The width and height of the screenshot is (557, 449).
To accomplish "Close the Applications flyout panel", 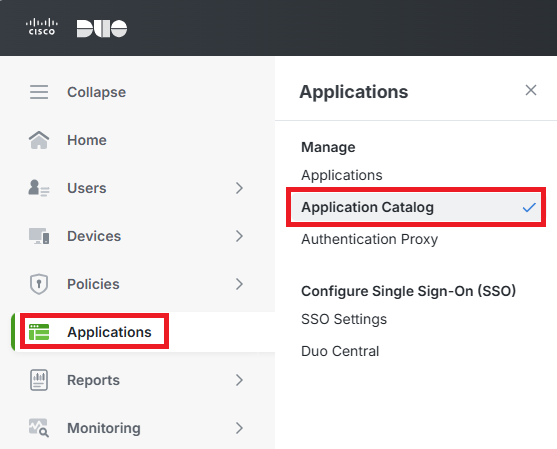I will 531,90.
